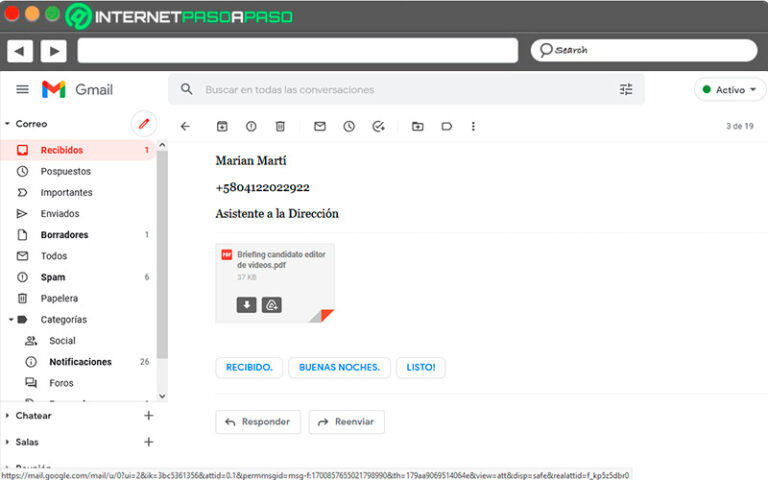Add a new chat with plus icon
The image size is (768, 480).
[x=148, y=415]
